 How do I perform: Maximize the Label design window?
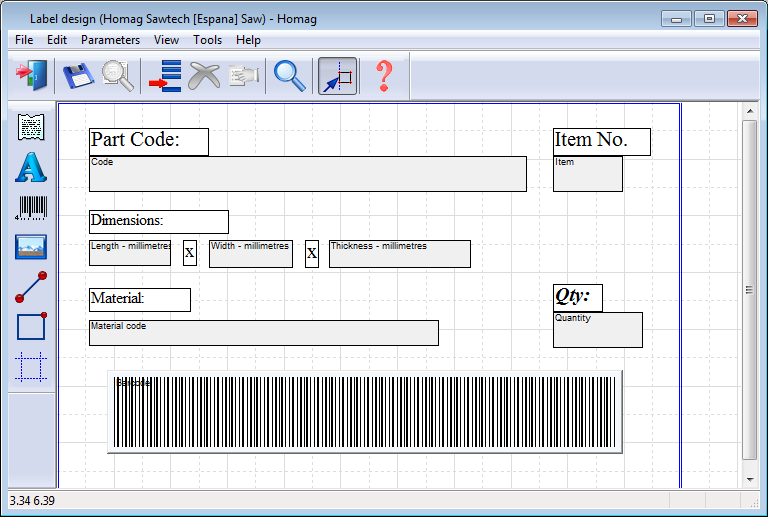click(709, 19)
